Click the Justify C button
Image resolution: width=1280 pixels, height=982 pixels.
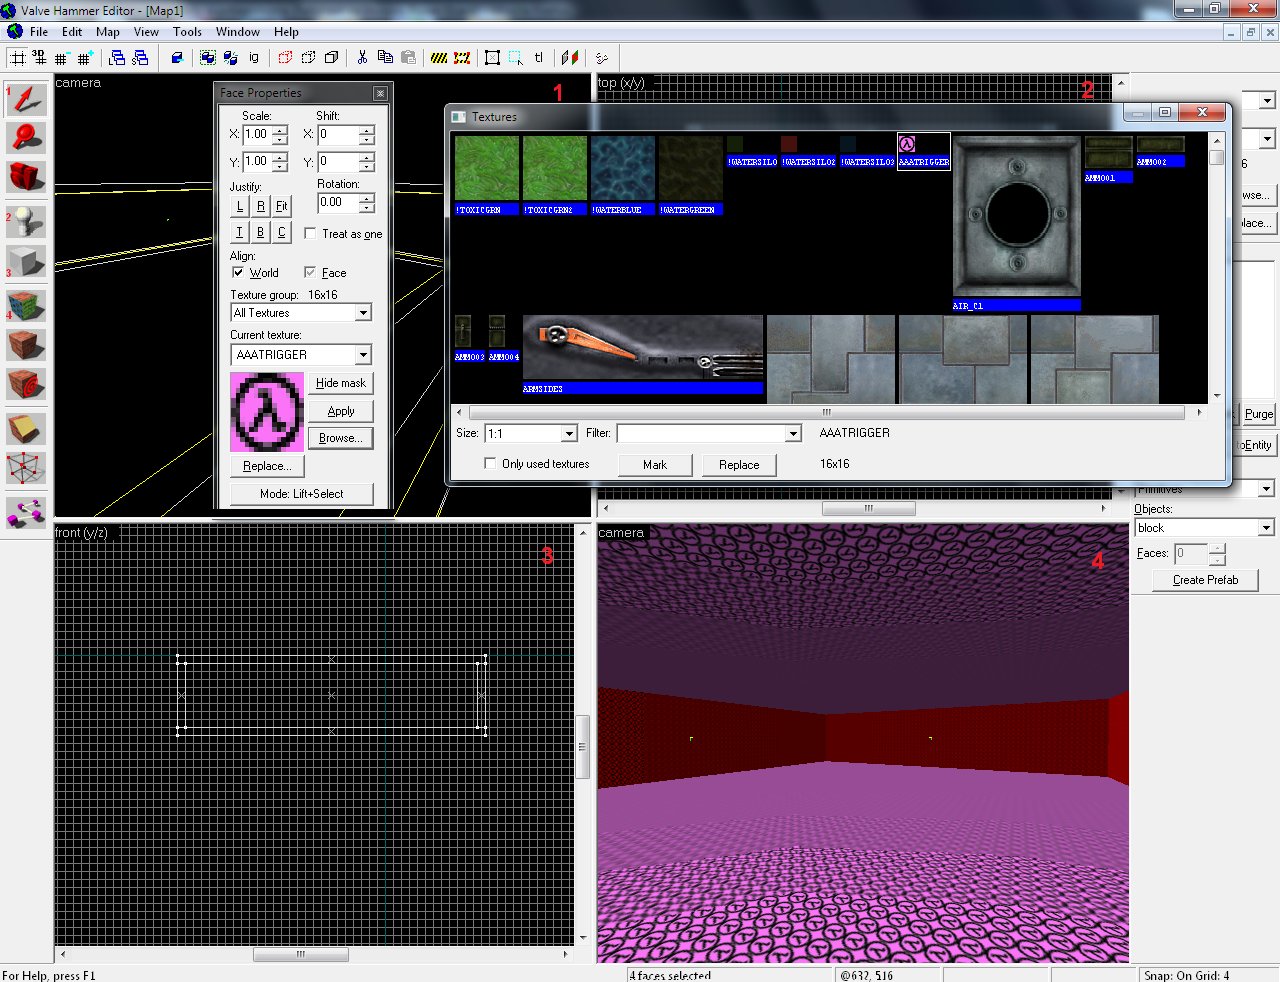pyautogui.click(x=282, y=232)
